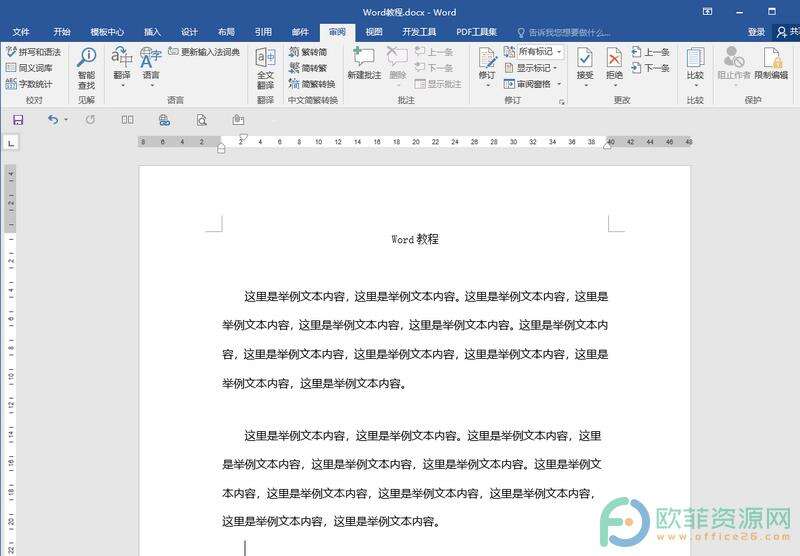Click the left indent marker on ruler

click(x=221, y=149)
